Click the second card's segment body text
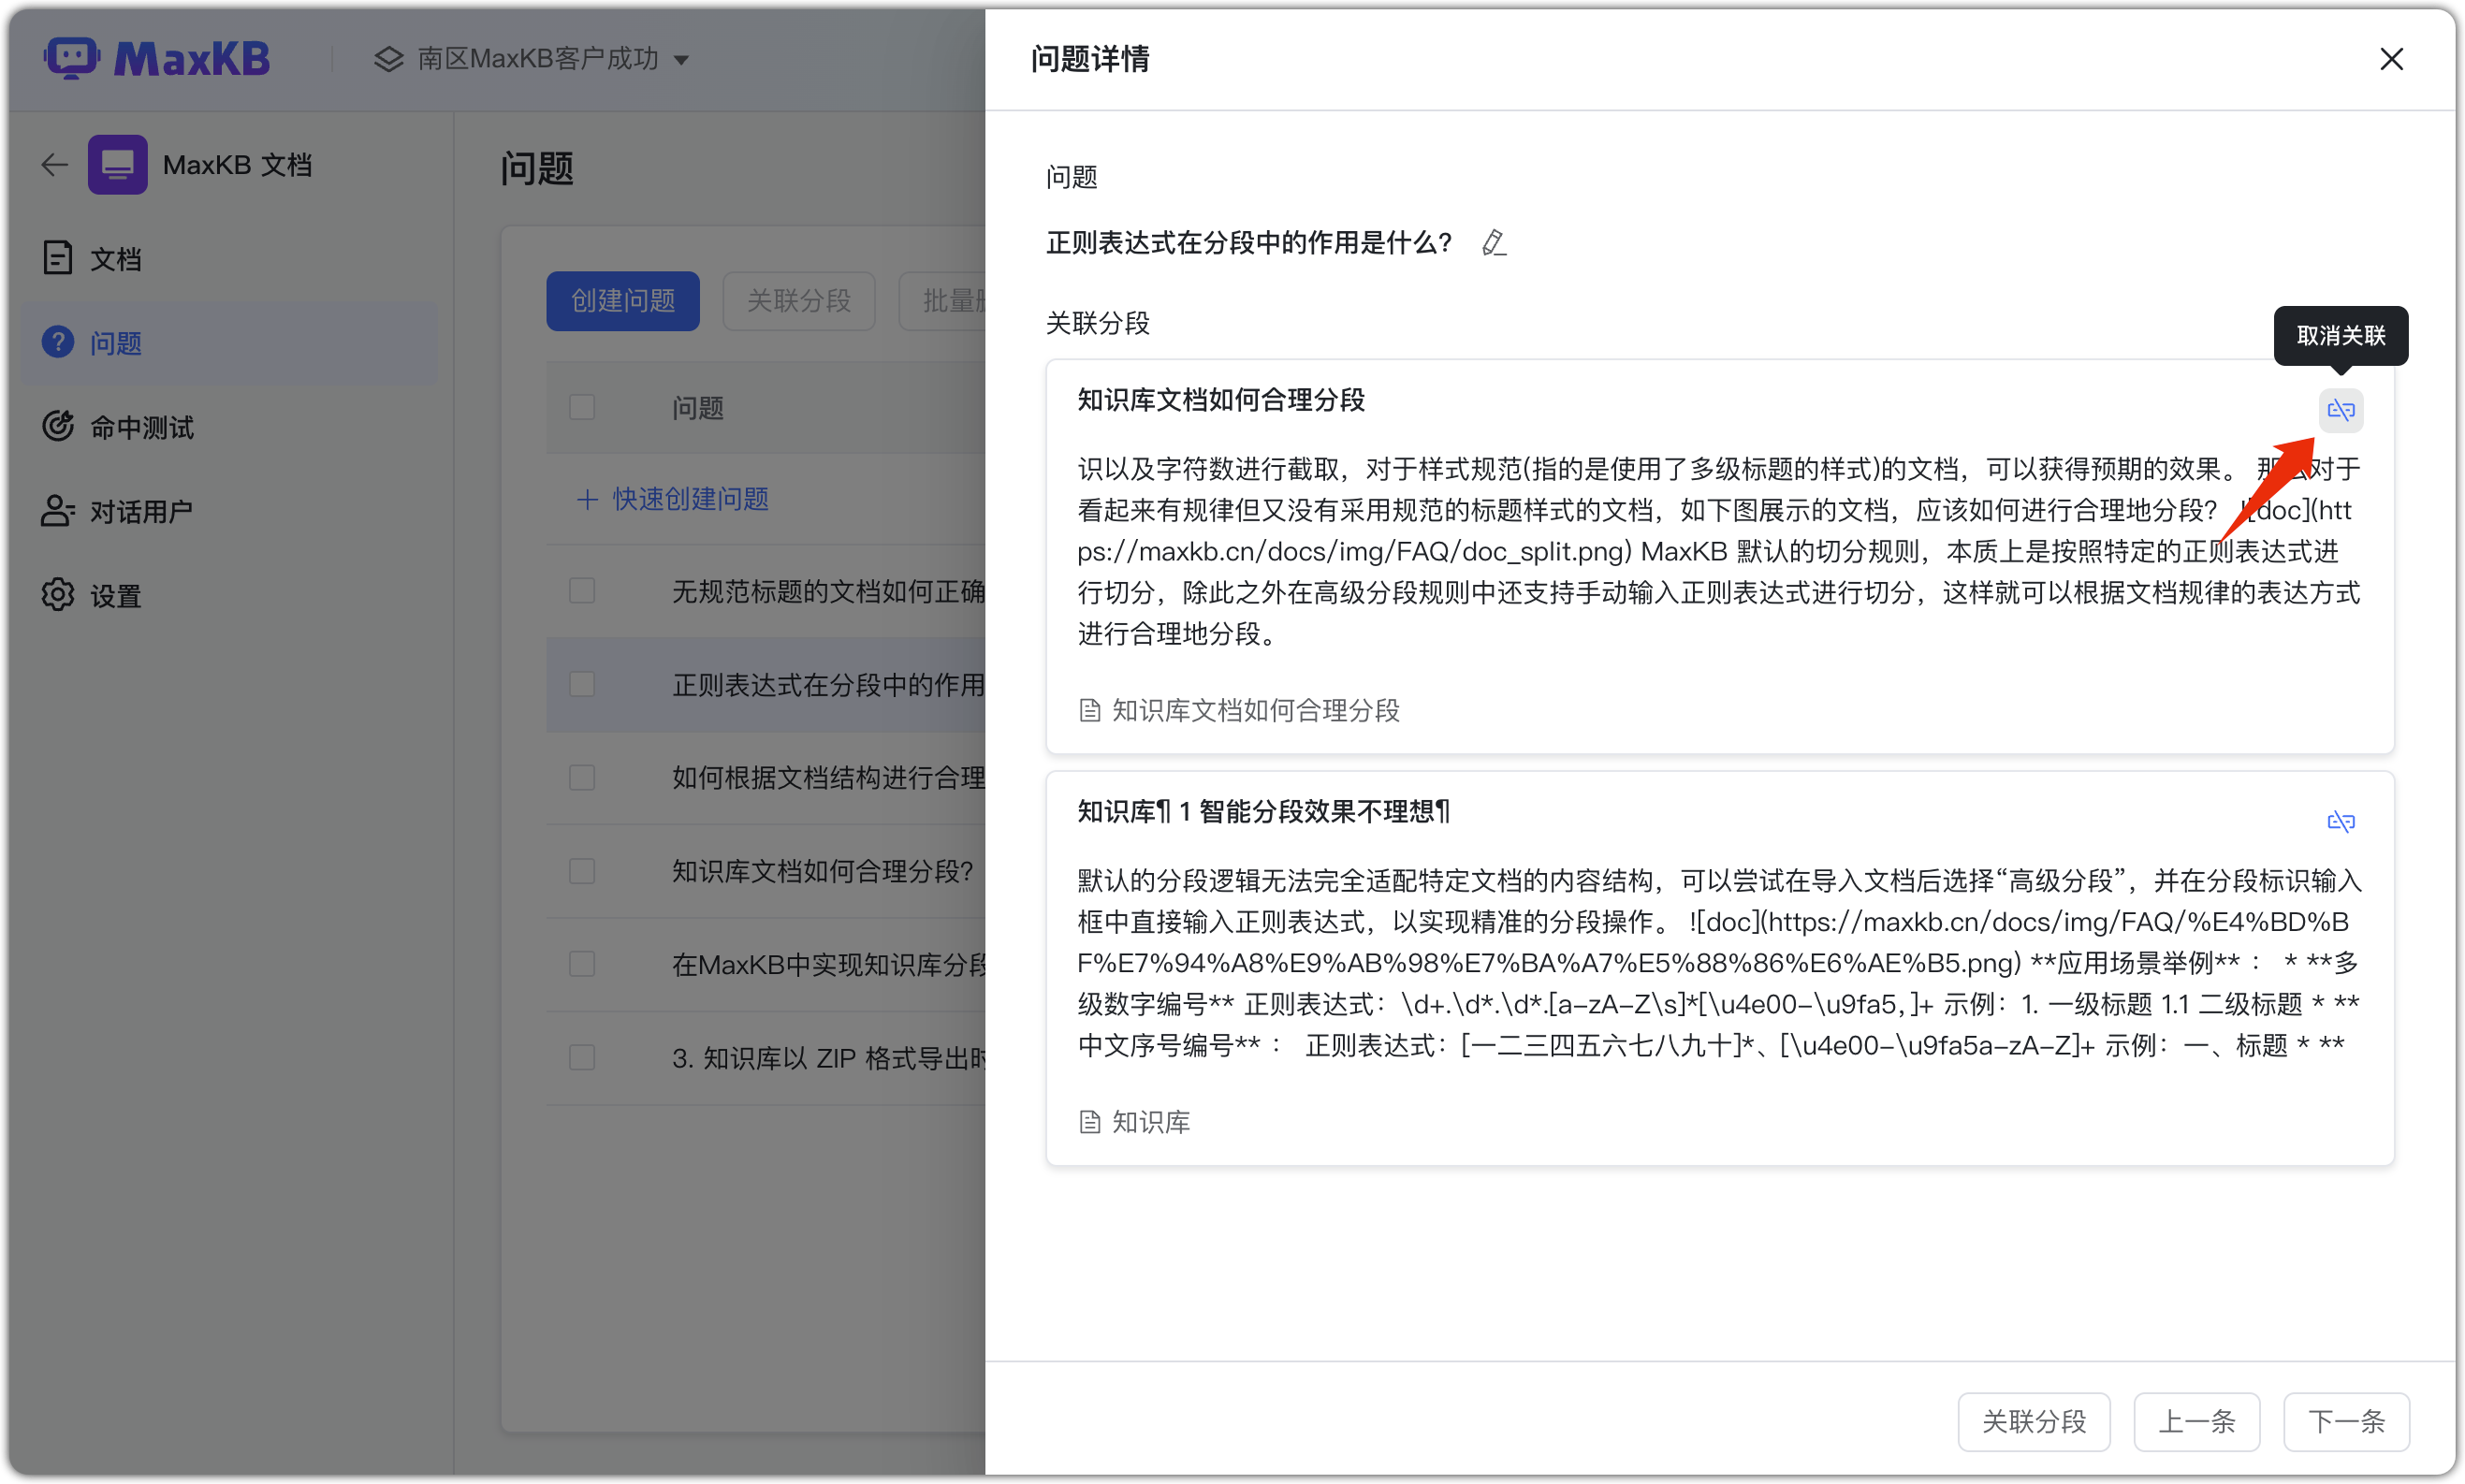Image resolution: width=2465 pixels, height=1484 pixels. tap(1719, 963)
